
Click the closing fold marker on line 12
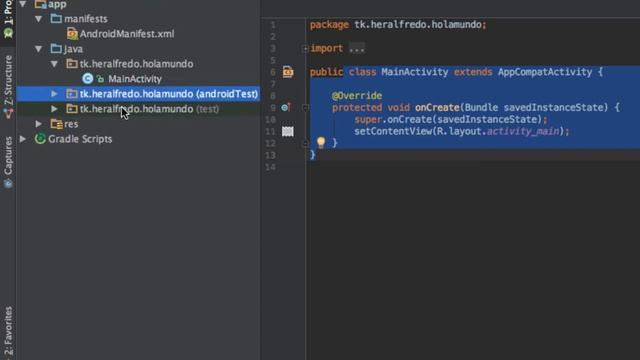tap(305, 143)
